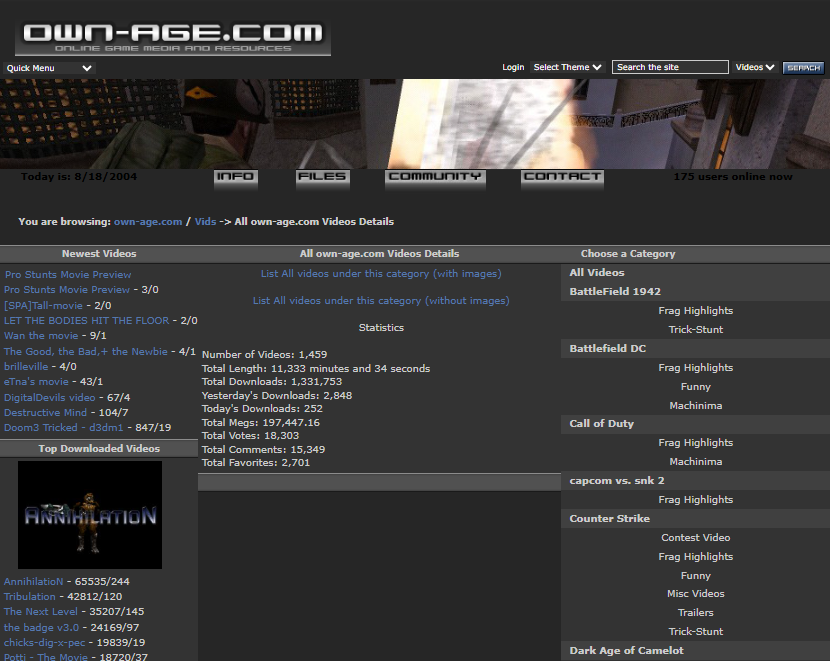The width and height of the screenshot is (830, 661).
Task: Open The Good, the Bad,+ the Newbie
Action: tap(86, 351)
